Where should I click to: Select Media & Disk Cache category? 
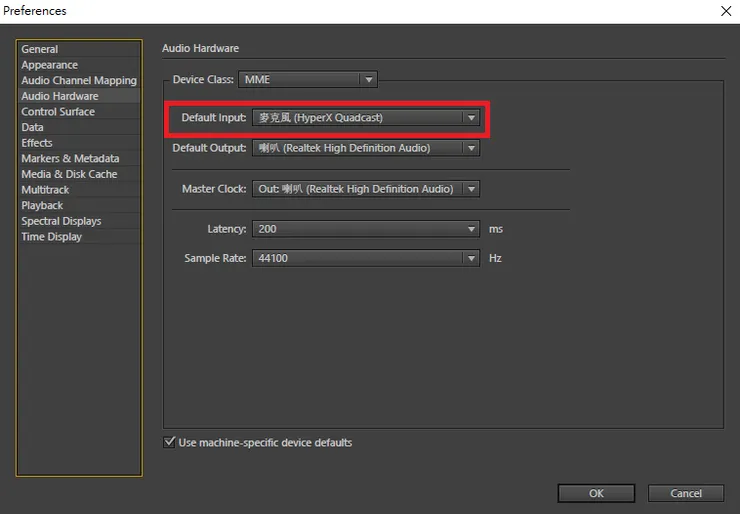pos(69,174)
